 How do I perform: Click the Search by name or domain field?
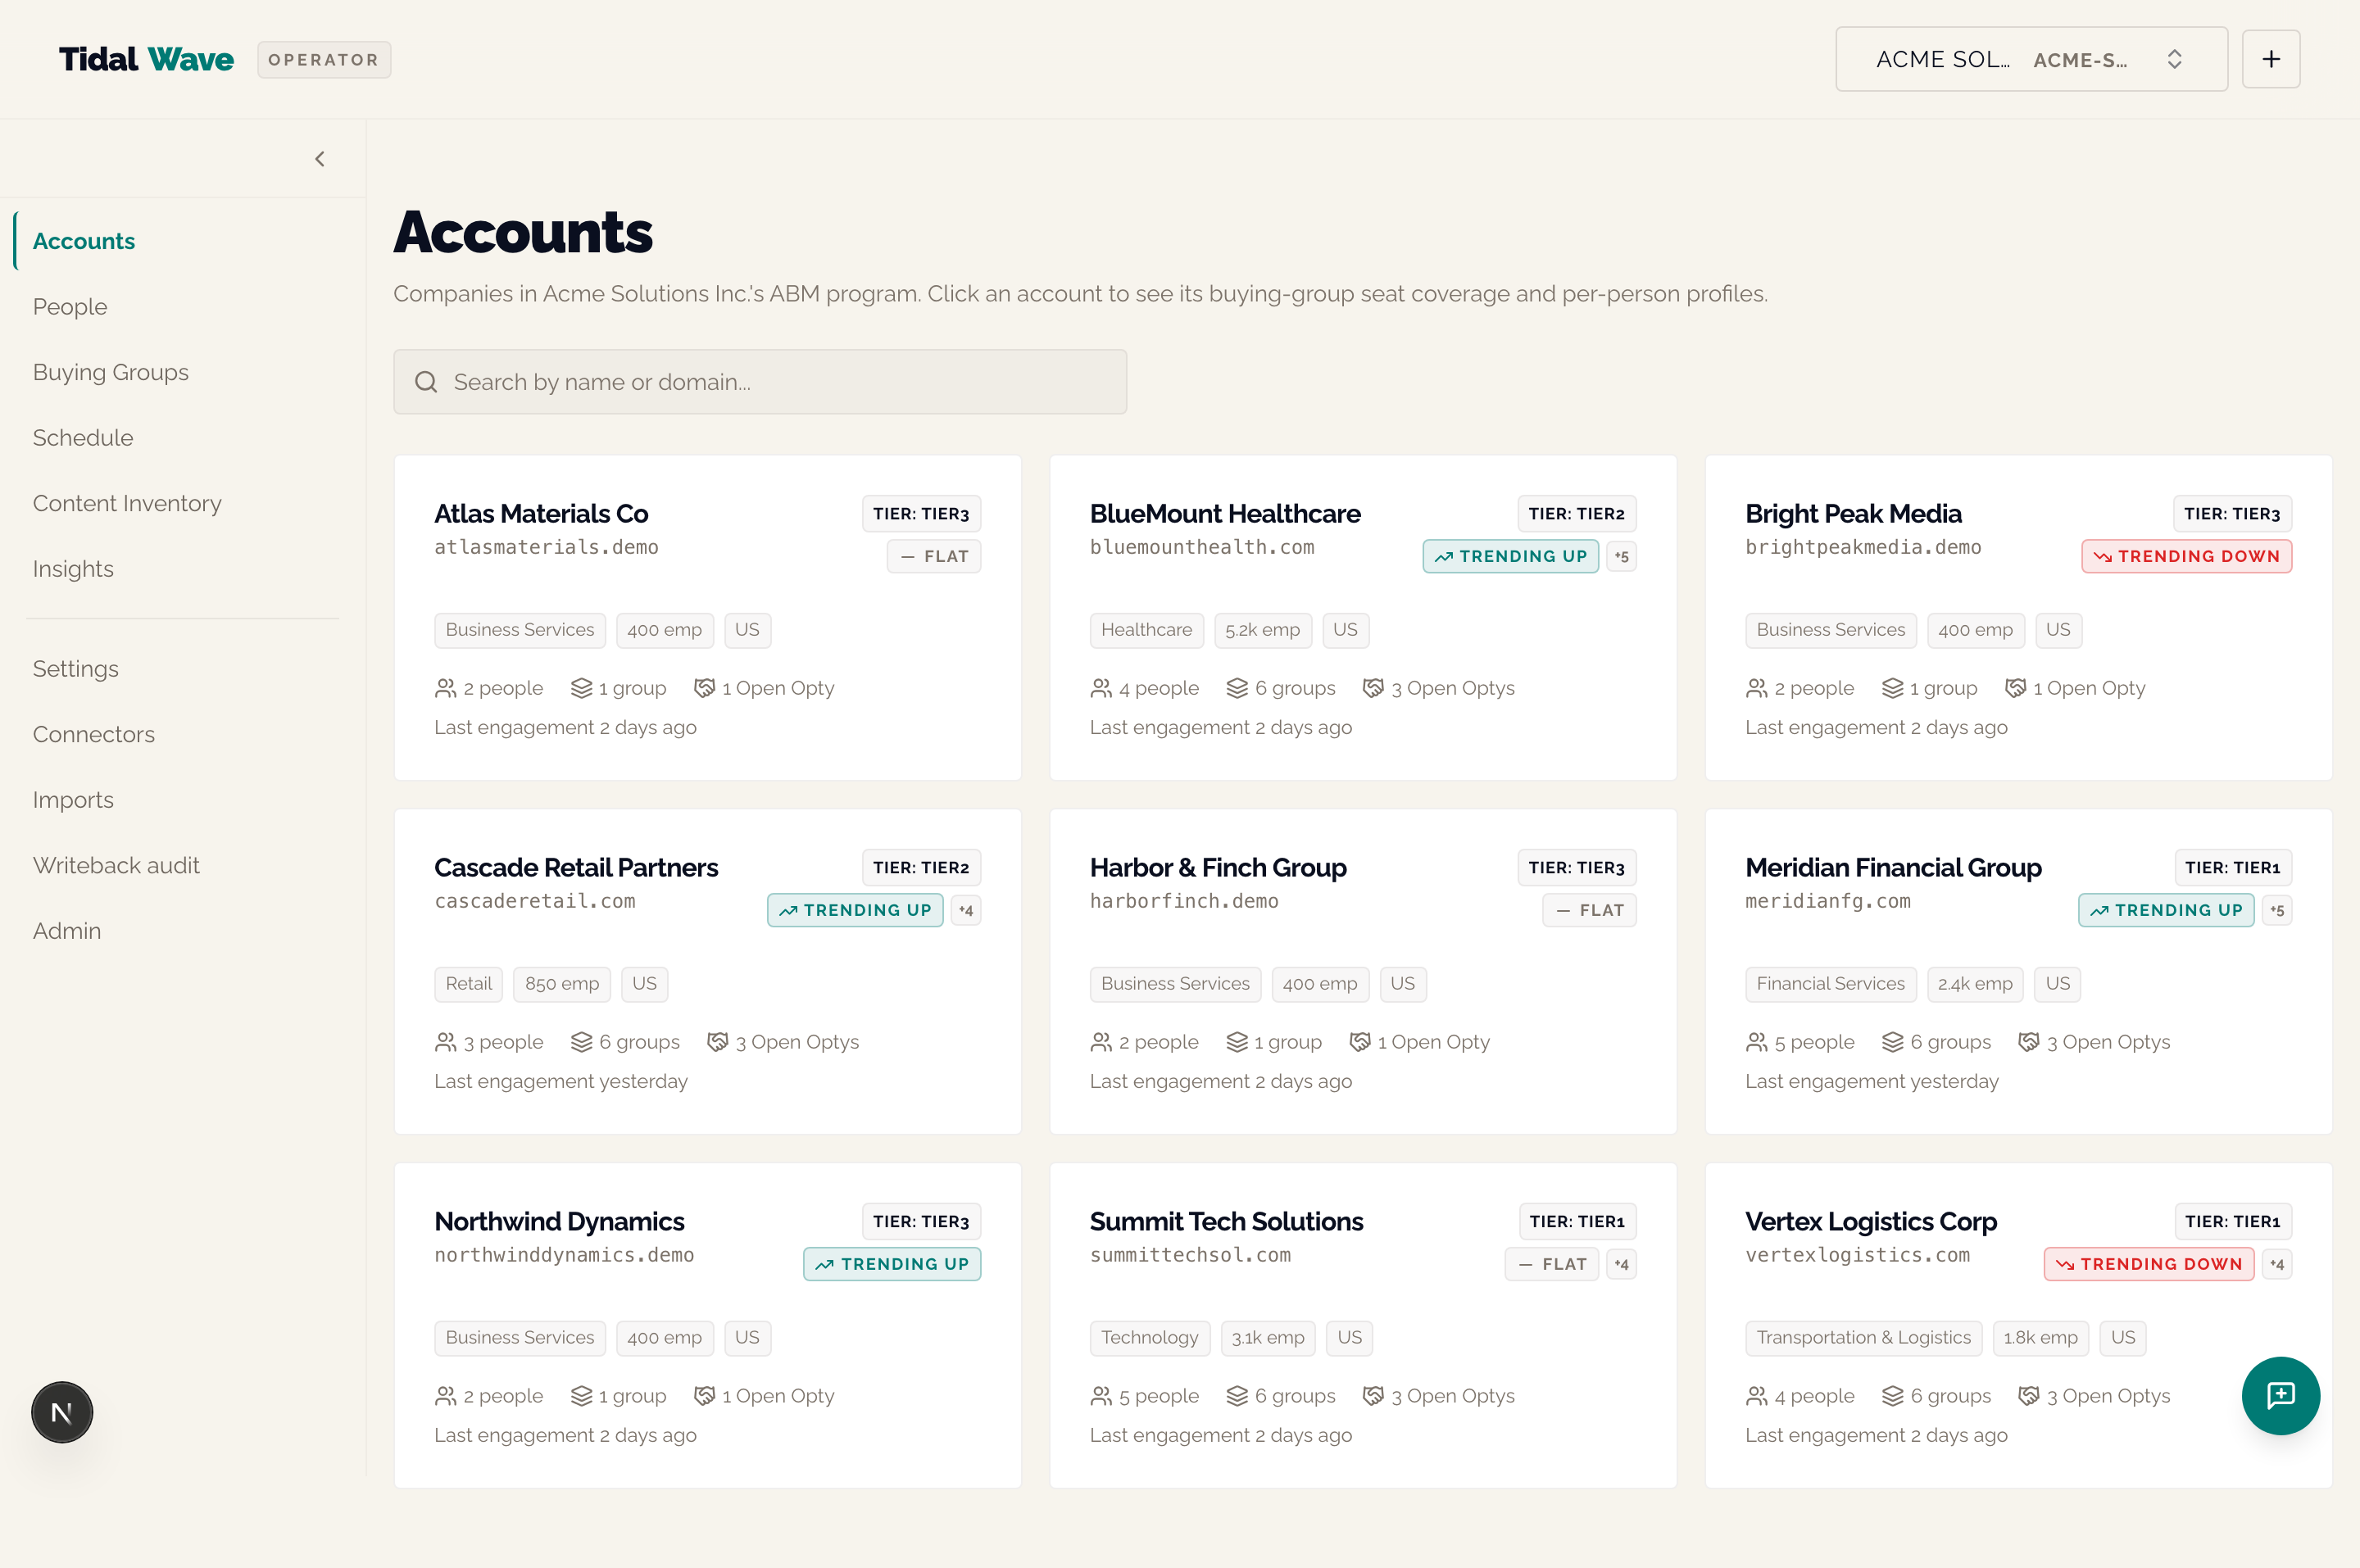click(x=760, y=382)
